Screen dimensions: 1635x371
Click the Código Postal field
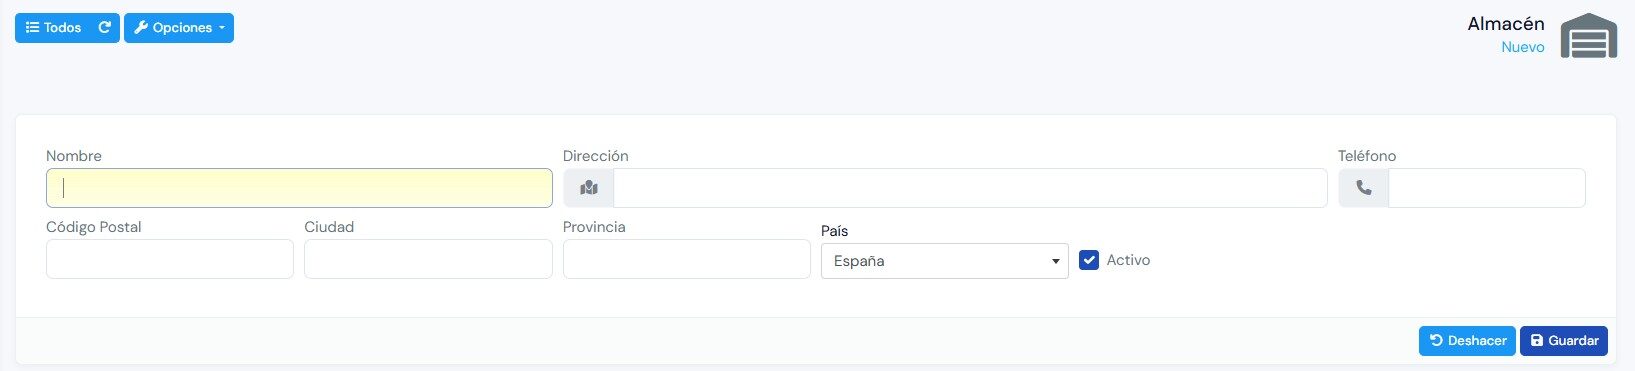coord(170,260)
